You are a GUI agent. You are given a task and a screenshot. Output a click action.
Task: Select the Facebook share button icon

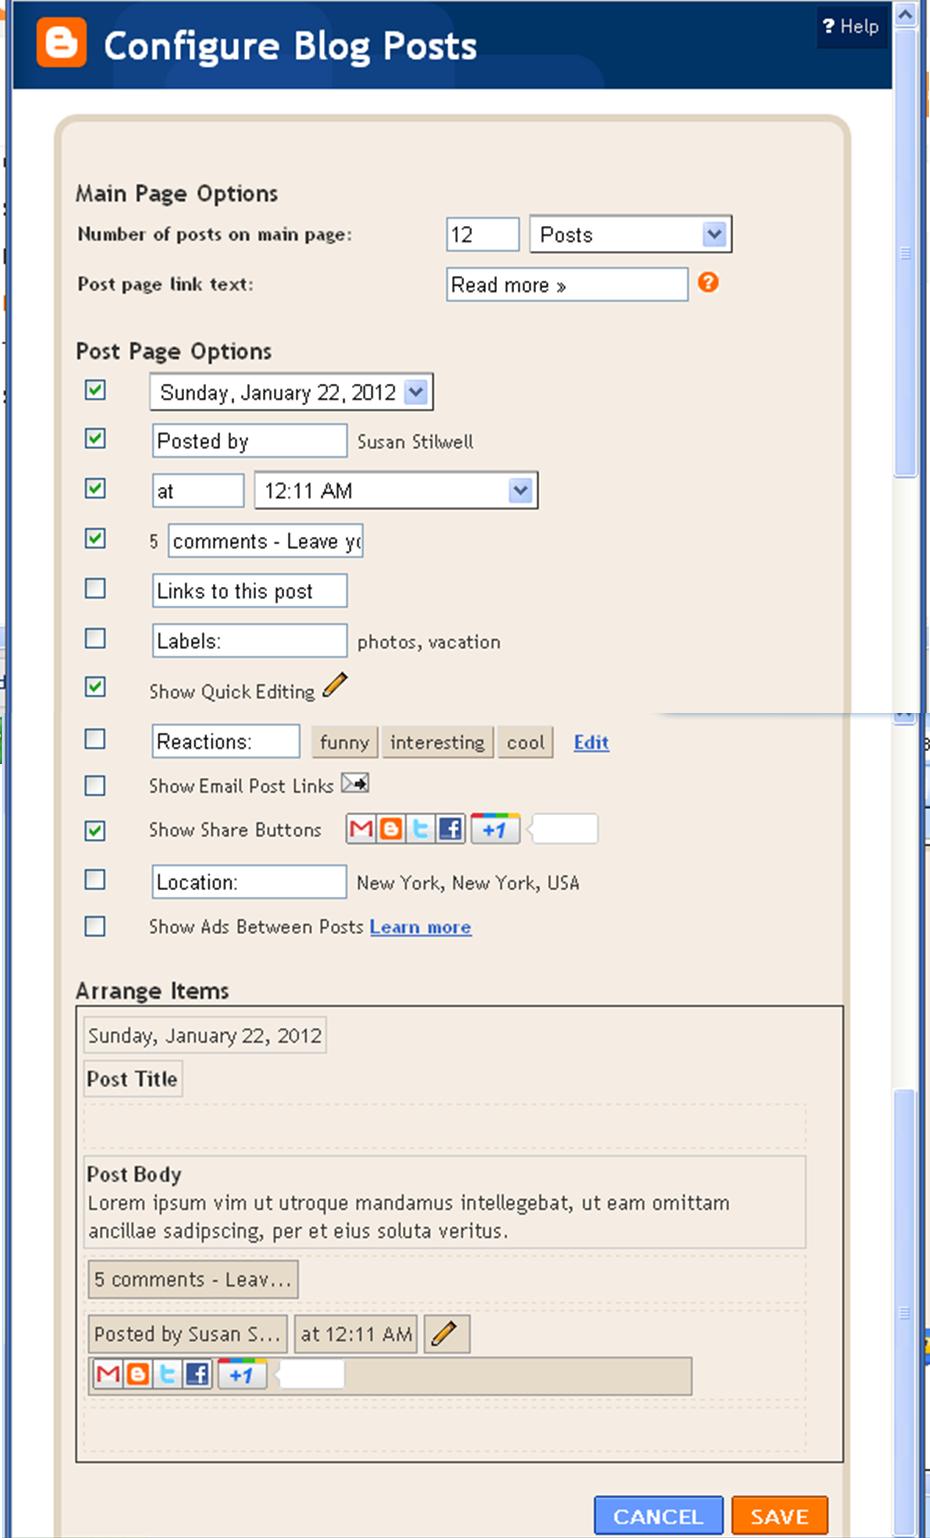tap(452, 828)
